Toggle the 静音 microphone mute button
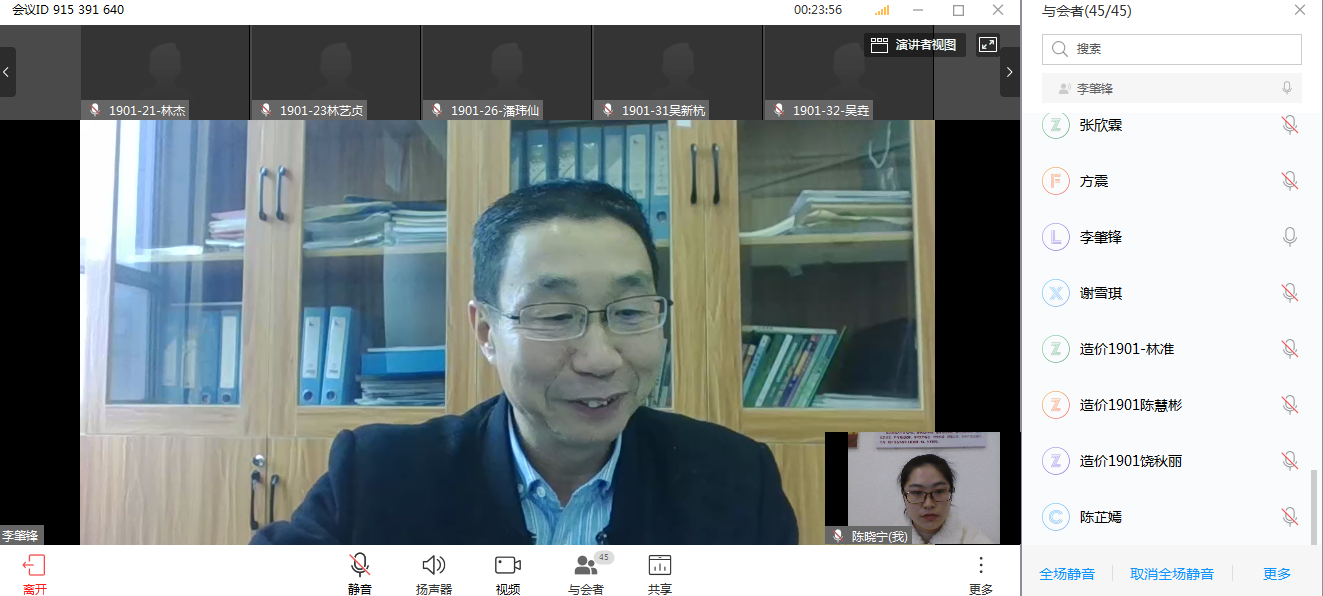Viewport: 1323px width, 596px height. 359,566
